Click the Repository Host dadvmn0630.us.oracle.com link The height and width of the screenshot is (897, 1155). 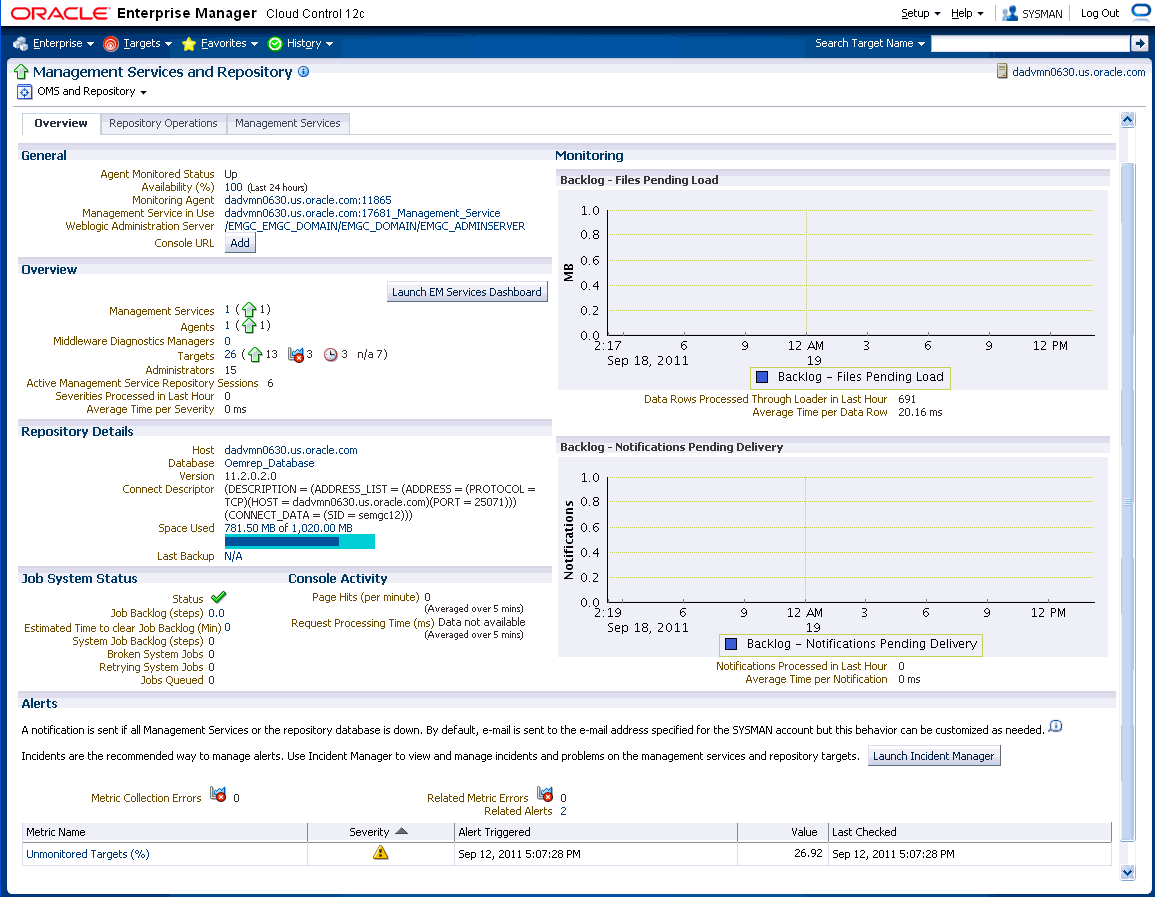point(291,450)
